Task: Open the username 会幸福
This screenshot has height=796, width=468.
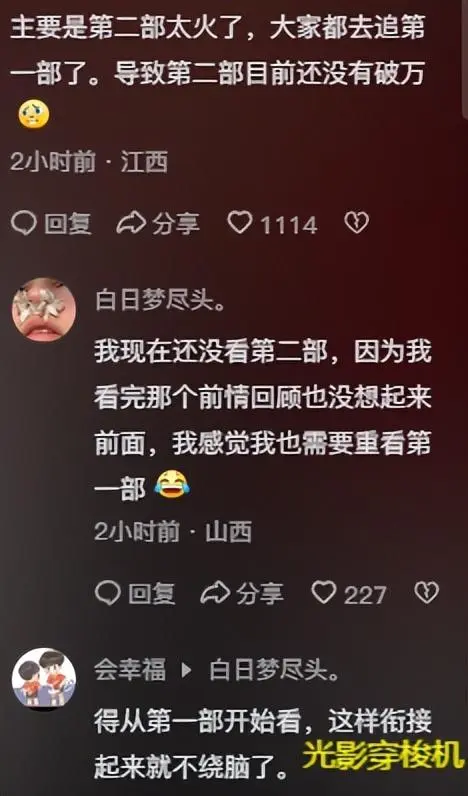Action: [130, 671]
